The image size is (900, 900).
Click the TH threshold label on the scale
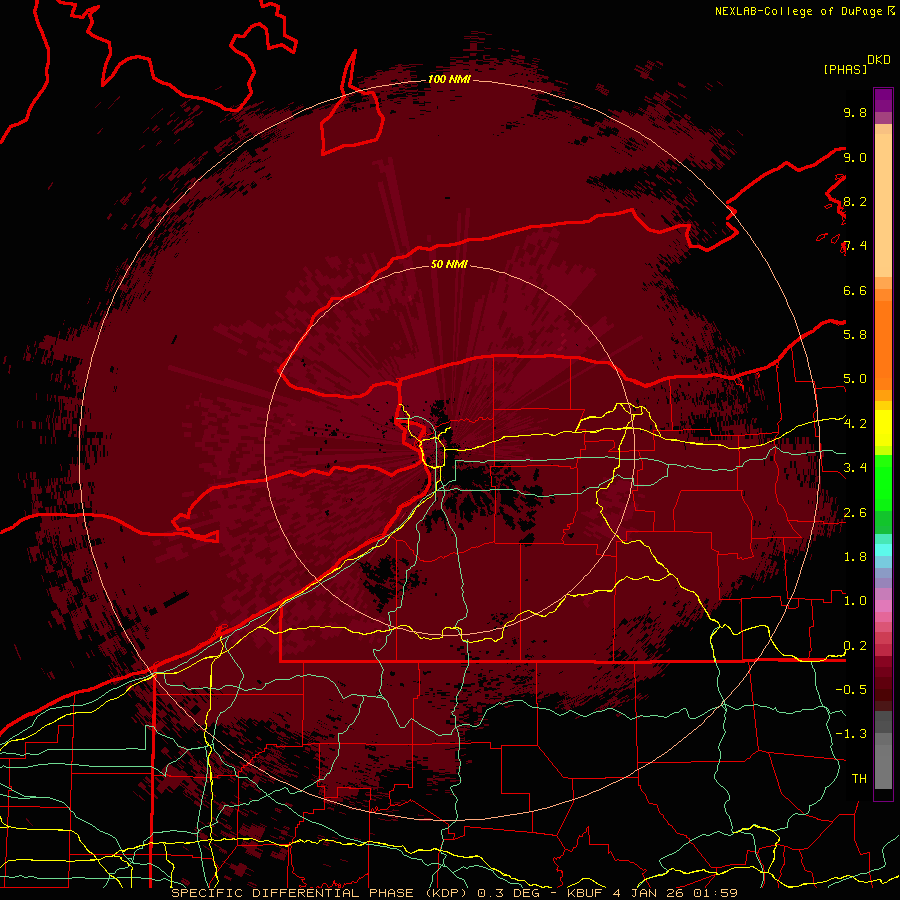coord(859,779)
